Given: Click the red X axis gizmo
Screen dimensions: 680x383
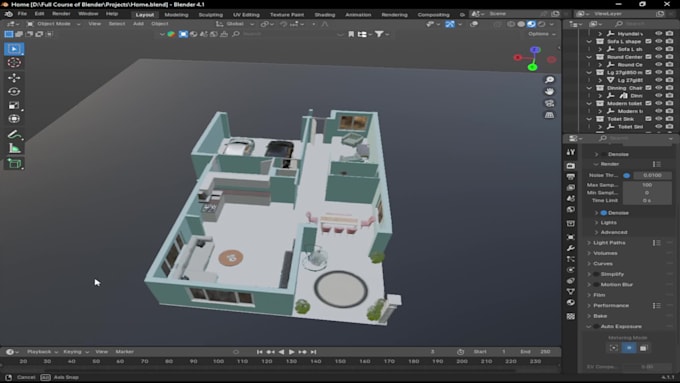Looking at the screenshot, I should (517, 57).
